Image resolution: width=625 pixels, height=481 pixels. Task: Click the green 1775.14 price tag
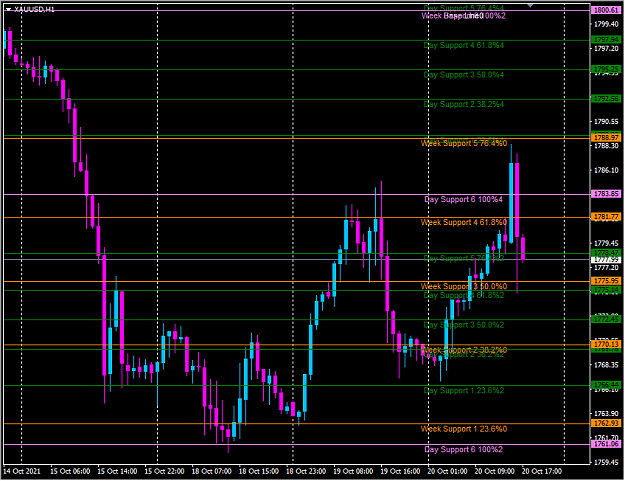(x=606, y=290)
